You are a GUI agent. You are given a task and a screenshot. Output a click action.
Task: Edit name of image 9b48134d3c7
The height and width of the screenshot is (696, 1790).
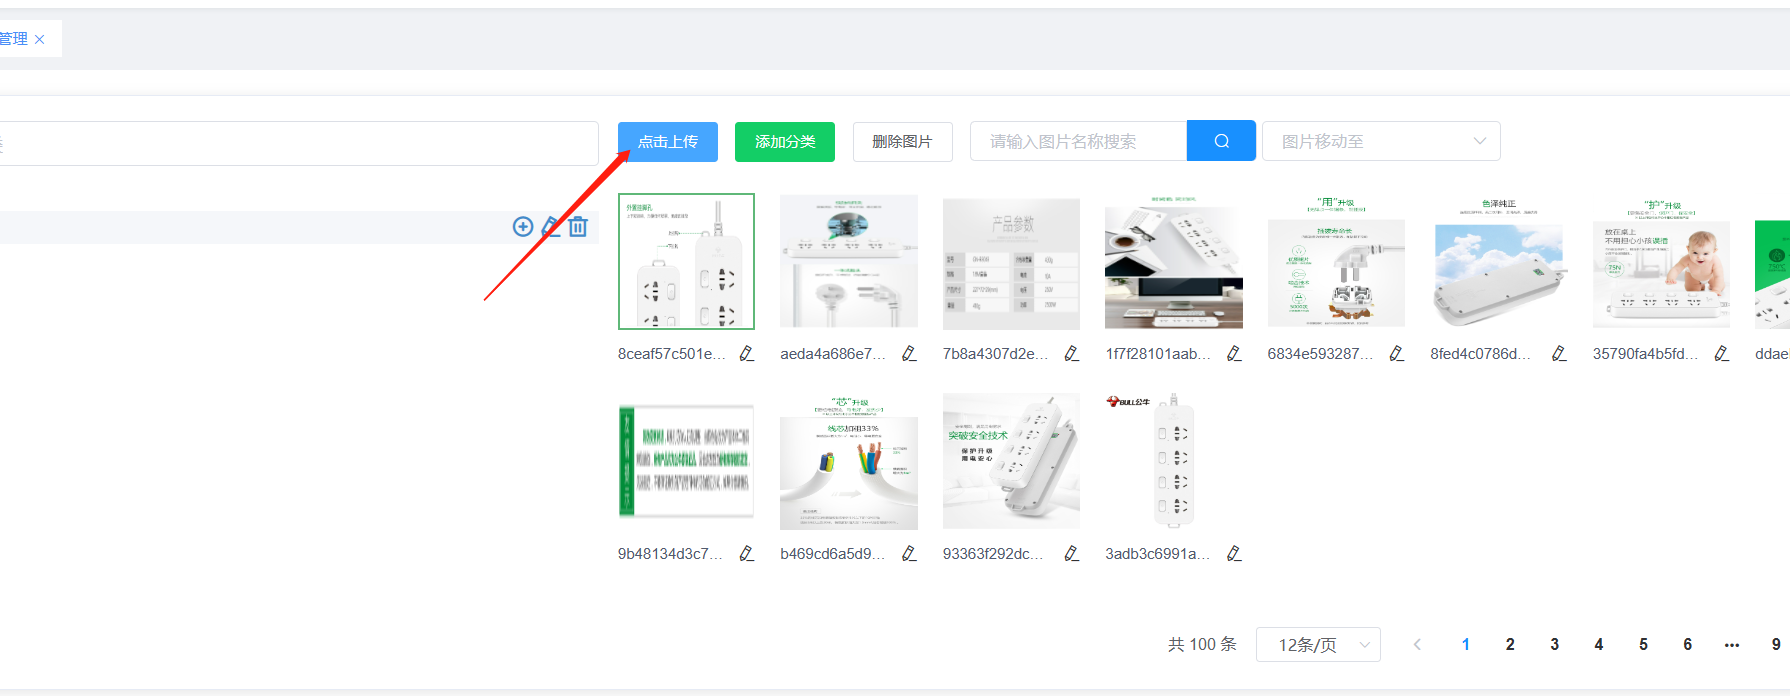[746, 553]
